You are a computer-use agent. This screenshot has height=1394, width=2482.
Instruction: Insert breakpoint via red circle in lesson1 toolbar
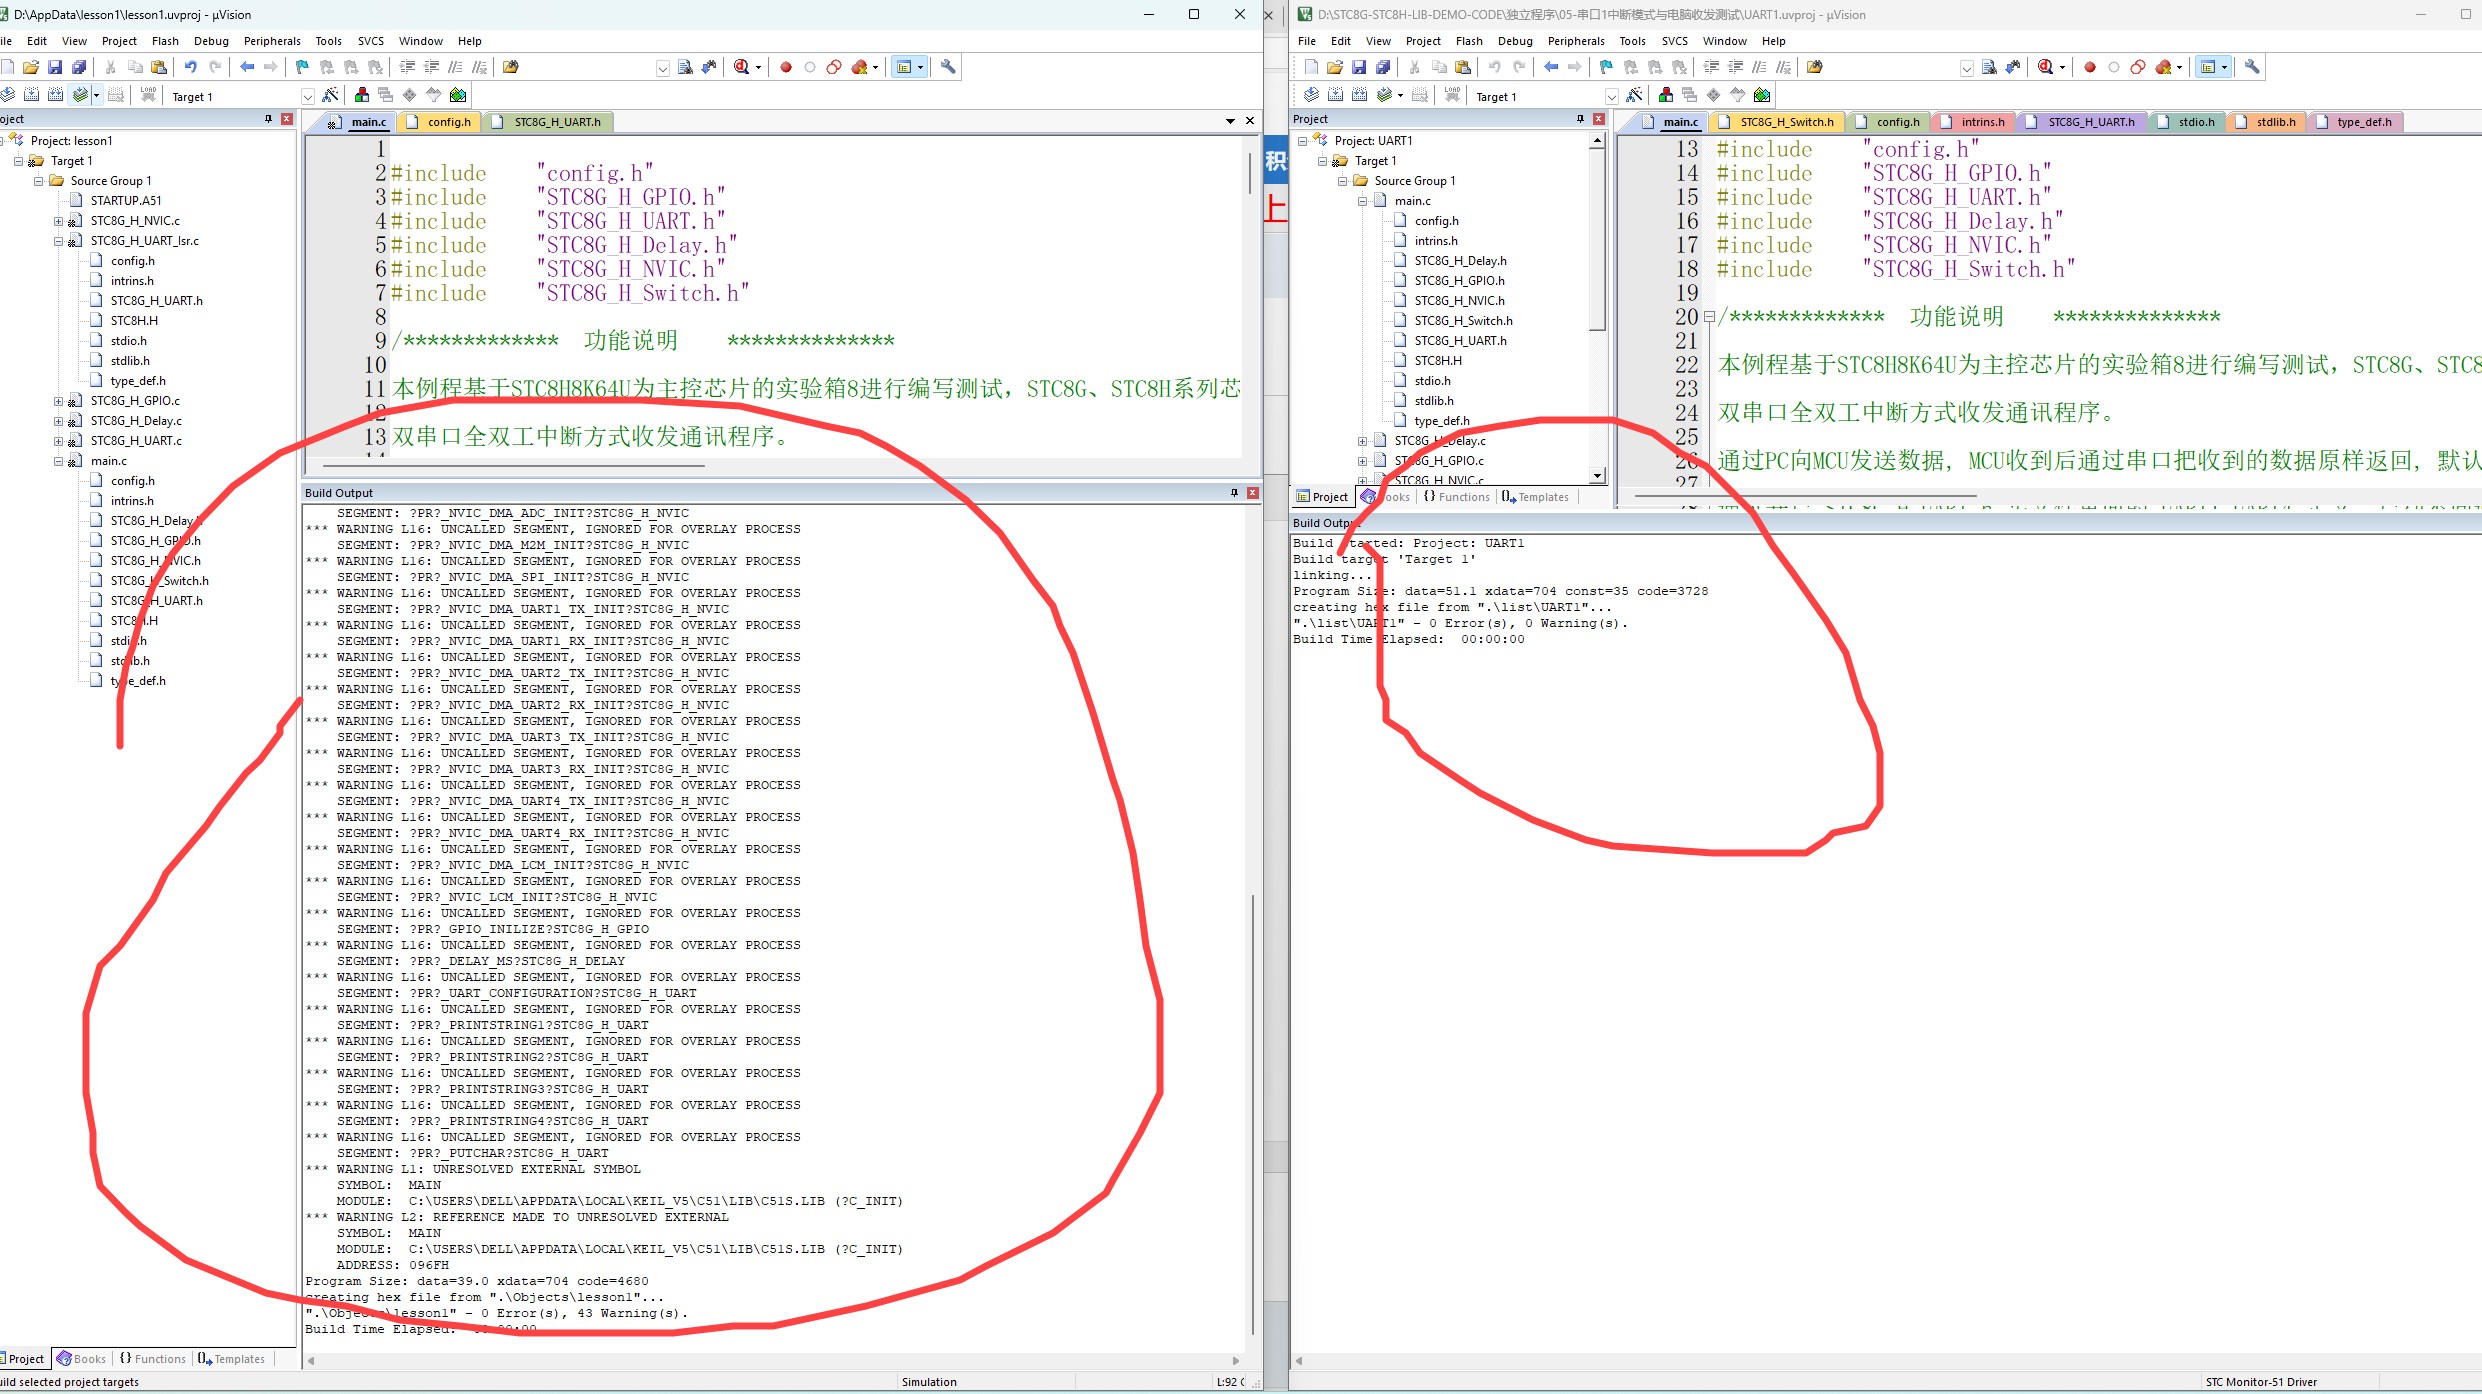coord(786,67)
